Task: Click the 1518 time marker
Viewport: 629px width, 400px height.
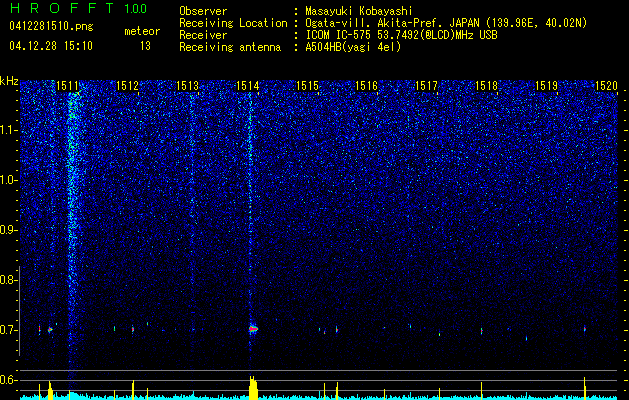Action: [486, 85]
